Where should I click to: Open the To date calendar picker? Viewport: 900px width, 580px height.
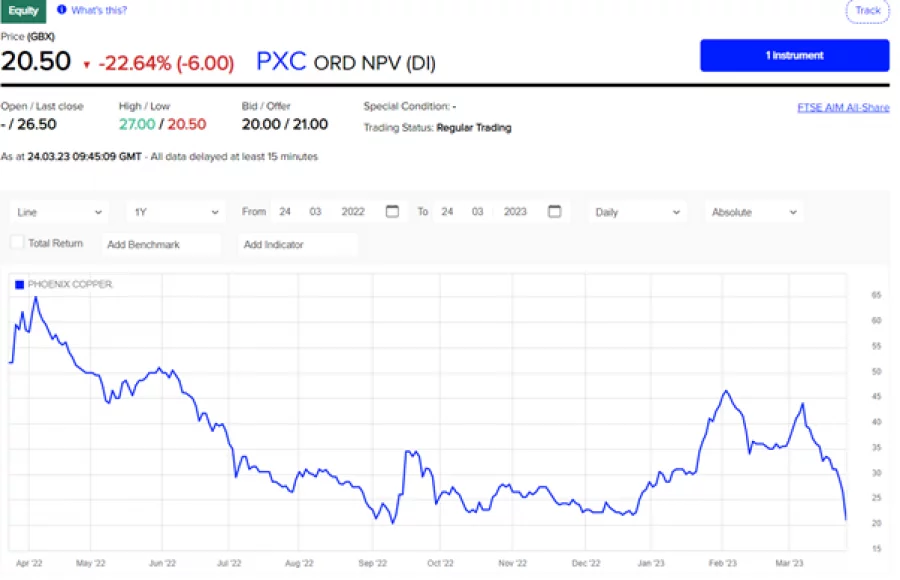[x=555, y=211]
